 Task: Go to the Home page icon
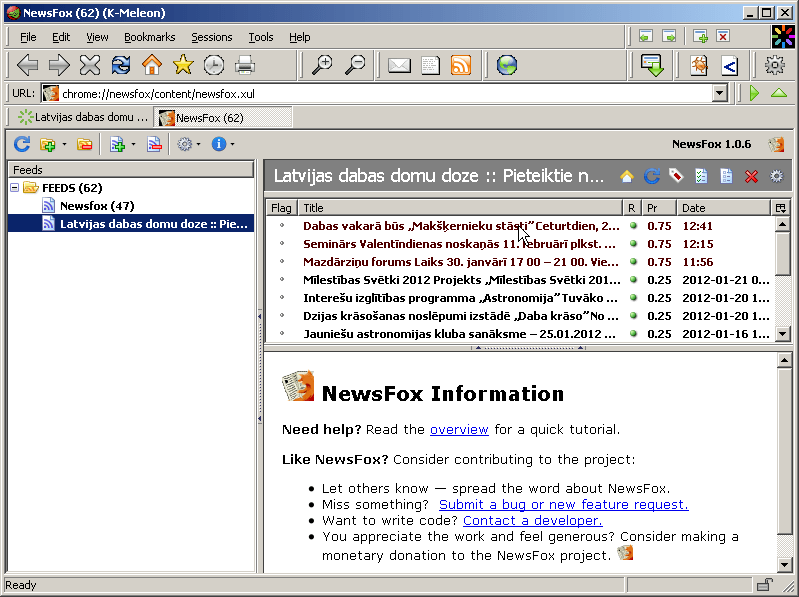click(152, 65)
